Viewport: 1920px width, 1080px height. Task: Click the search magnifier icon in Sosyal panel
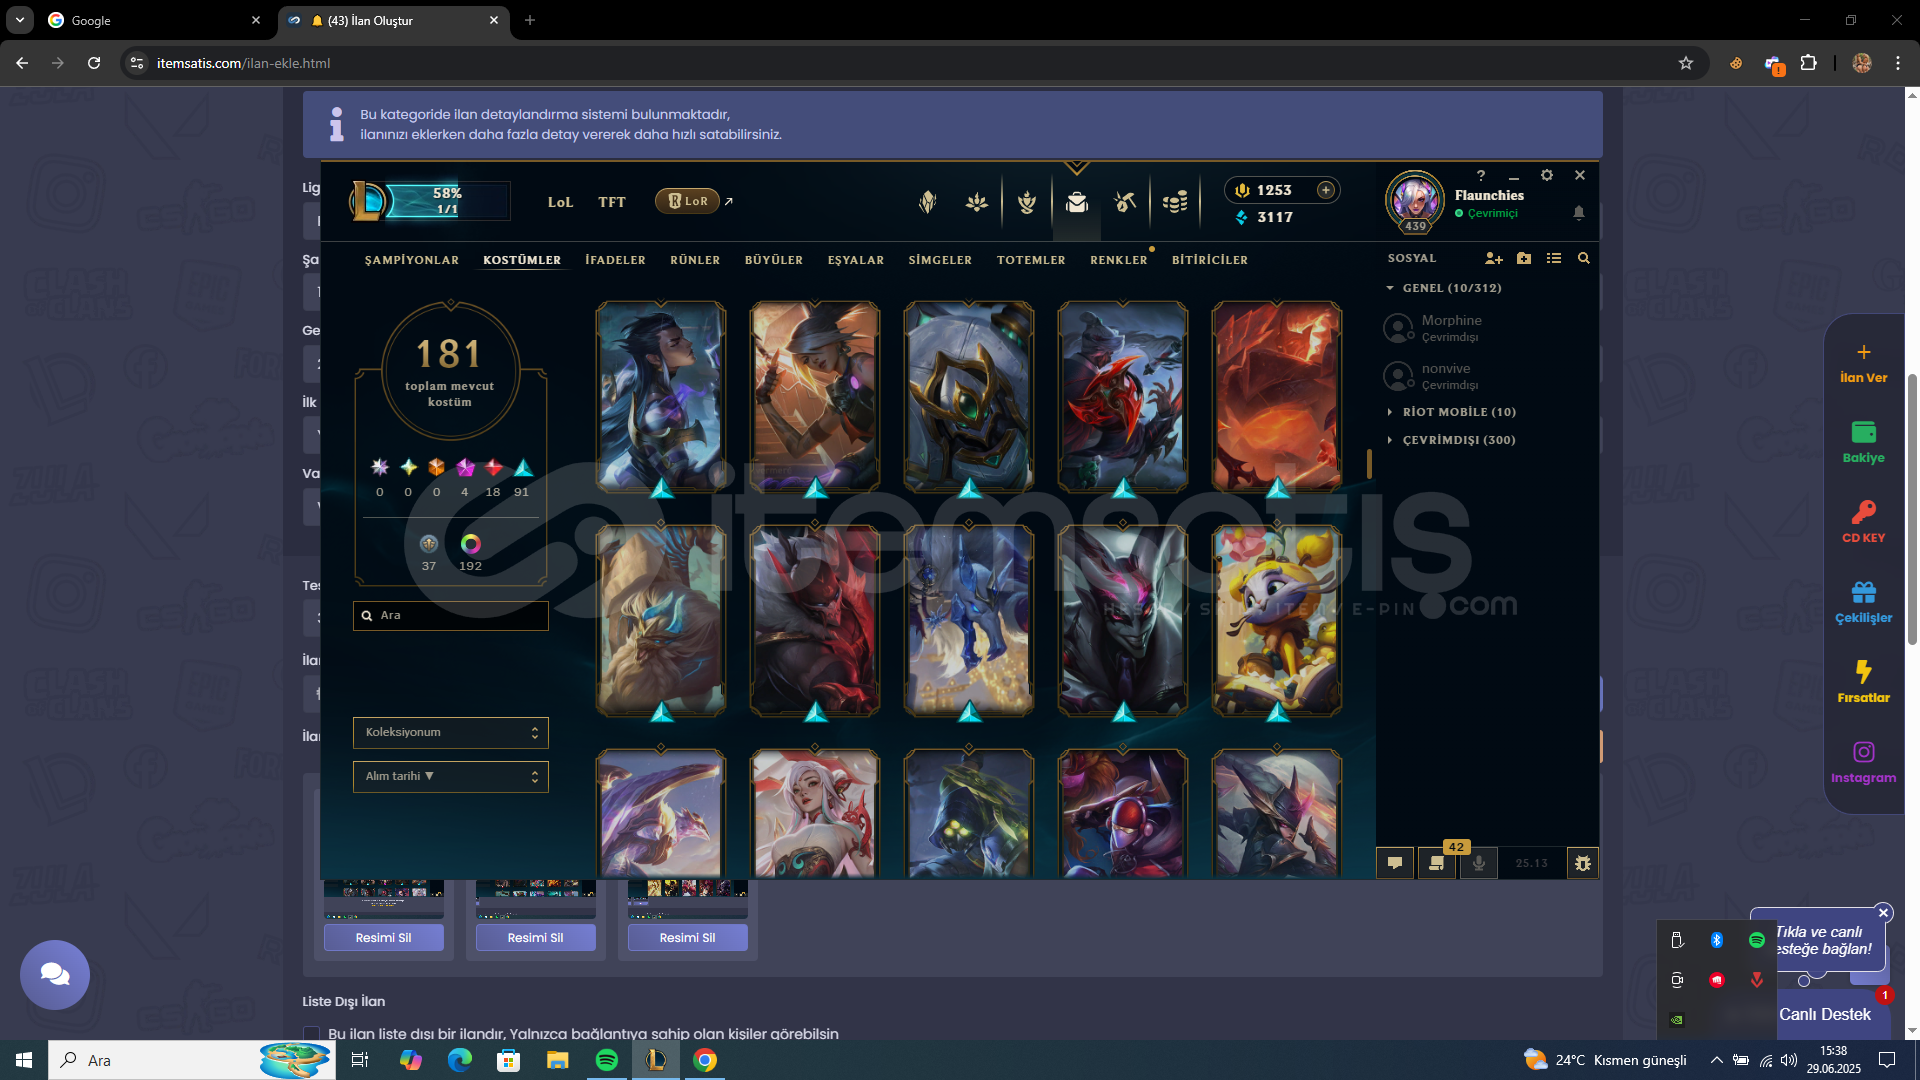(1584, 258)
